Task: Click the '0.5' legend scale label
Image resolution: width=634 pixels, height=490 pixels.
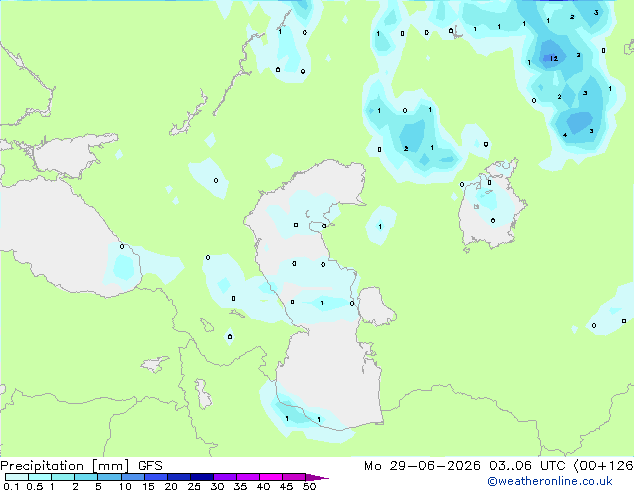Action: click(35, 486)
